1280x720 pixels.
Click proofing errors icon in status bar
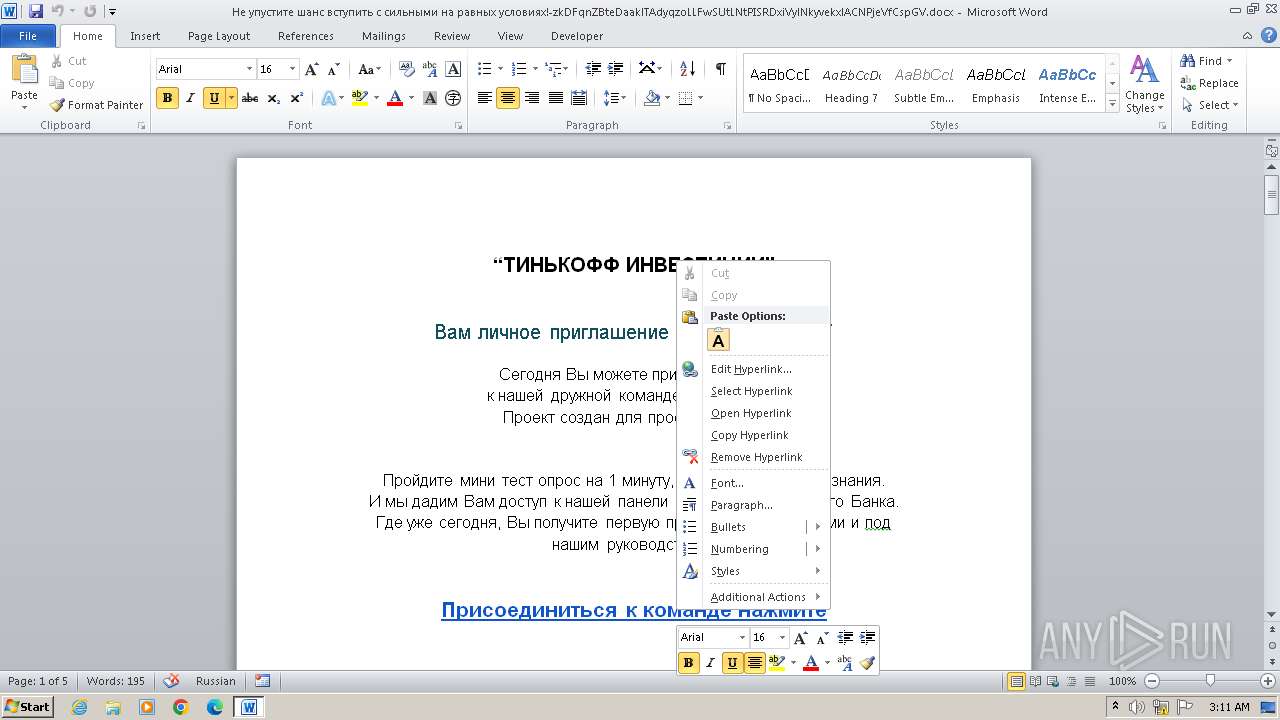click(171, 681)
